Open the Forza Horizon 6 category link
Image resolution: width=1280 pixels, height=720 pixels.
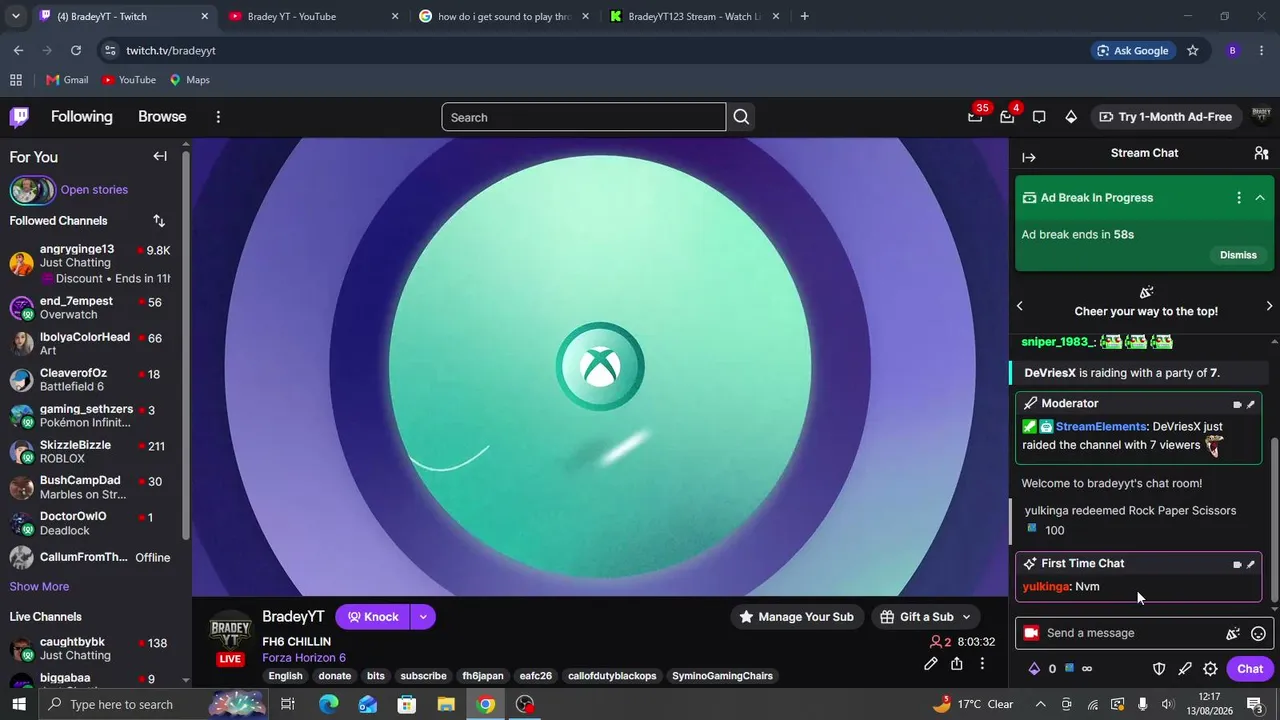[304, 658]
